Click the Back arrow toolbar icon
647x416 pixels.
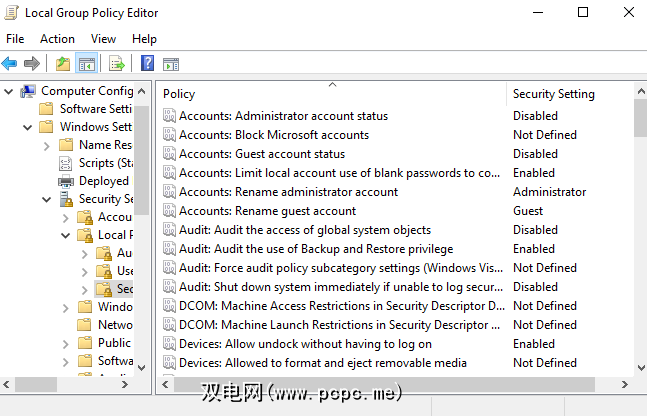pyautogui.click(x=10, y=64)
